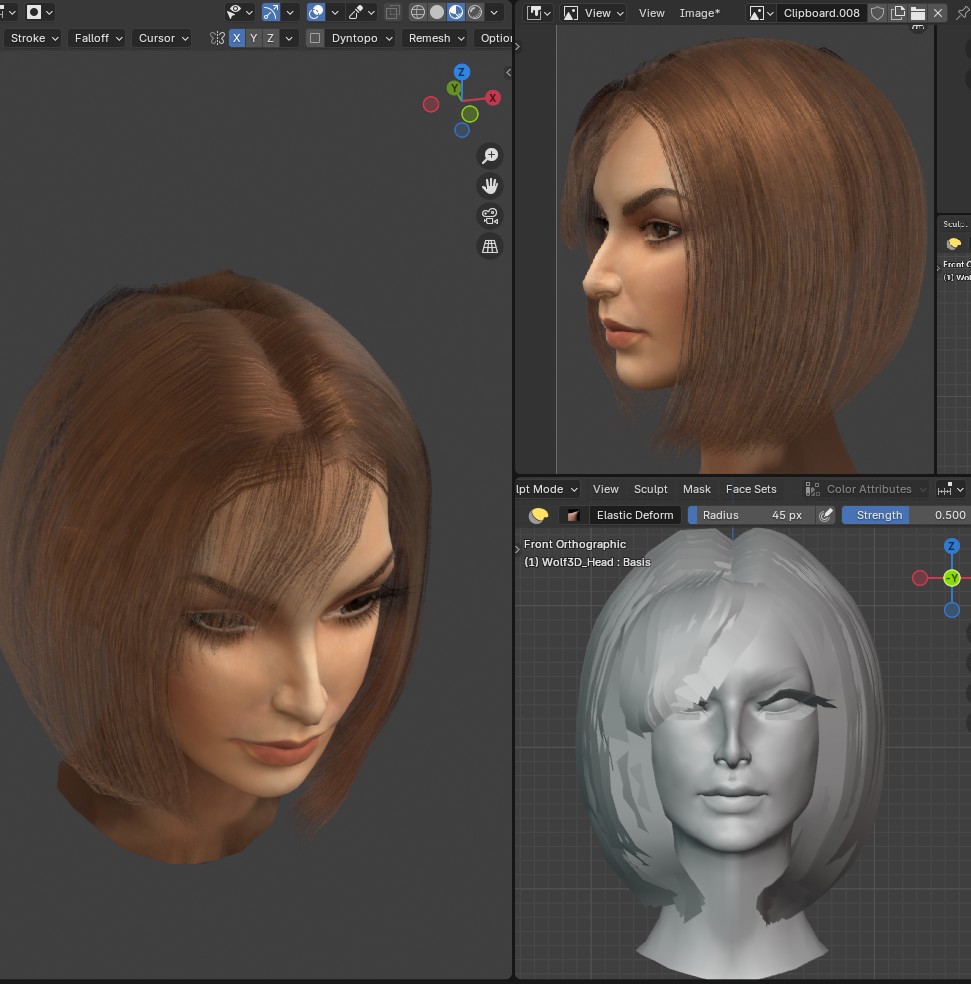Screen dimensions: 971x984
Task: Toggle radius pen pressure icon
Action: [x=825, y=515]
